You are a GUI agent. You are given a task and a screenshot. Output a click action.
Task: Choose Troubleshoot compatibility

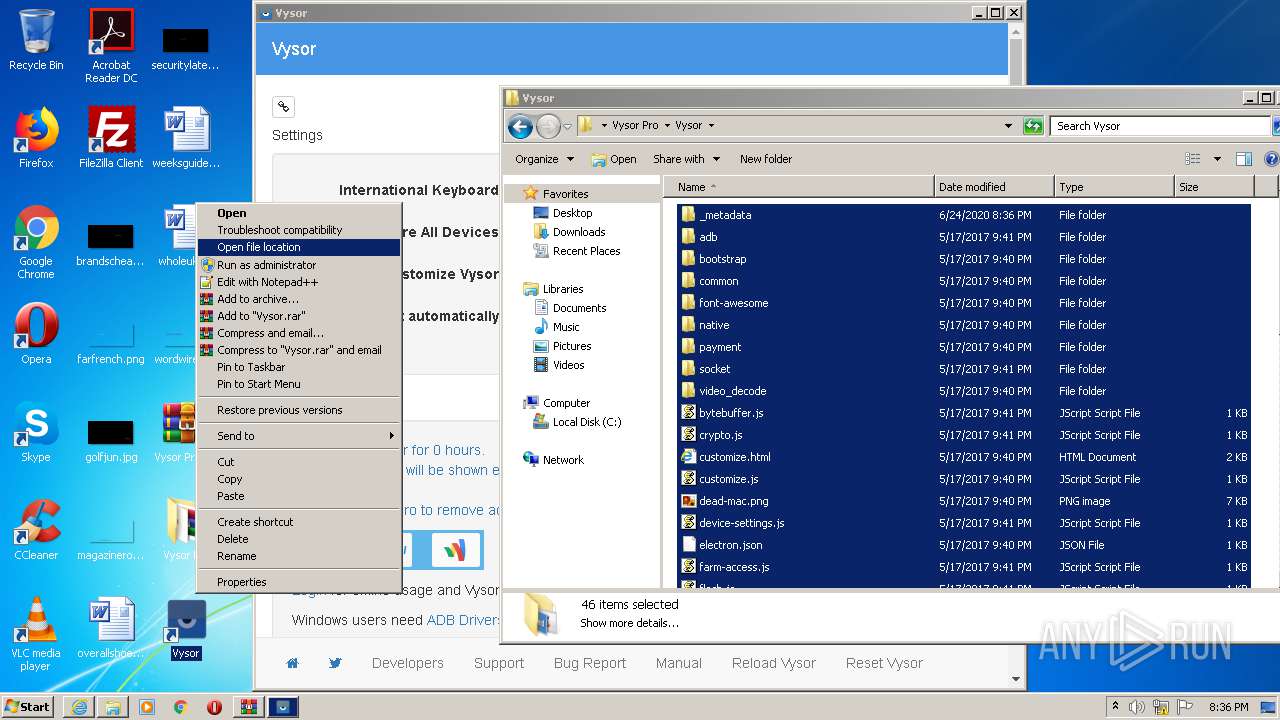[299, 230]
